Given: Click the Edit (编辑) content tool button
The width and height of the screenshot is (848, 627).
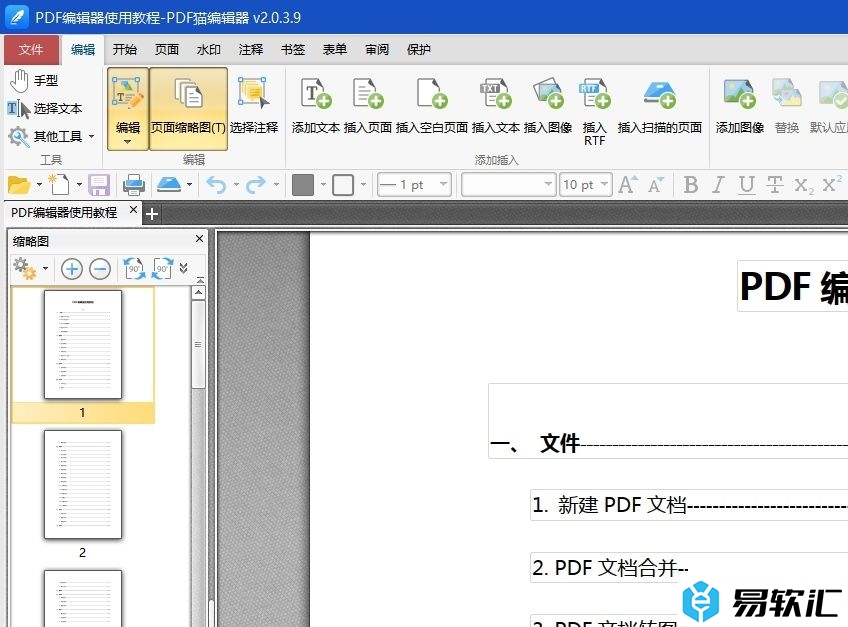Looking at the screenshot, I should click(x=128, y=108).
